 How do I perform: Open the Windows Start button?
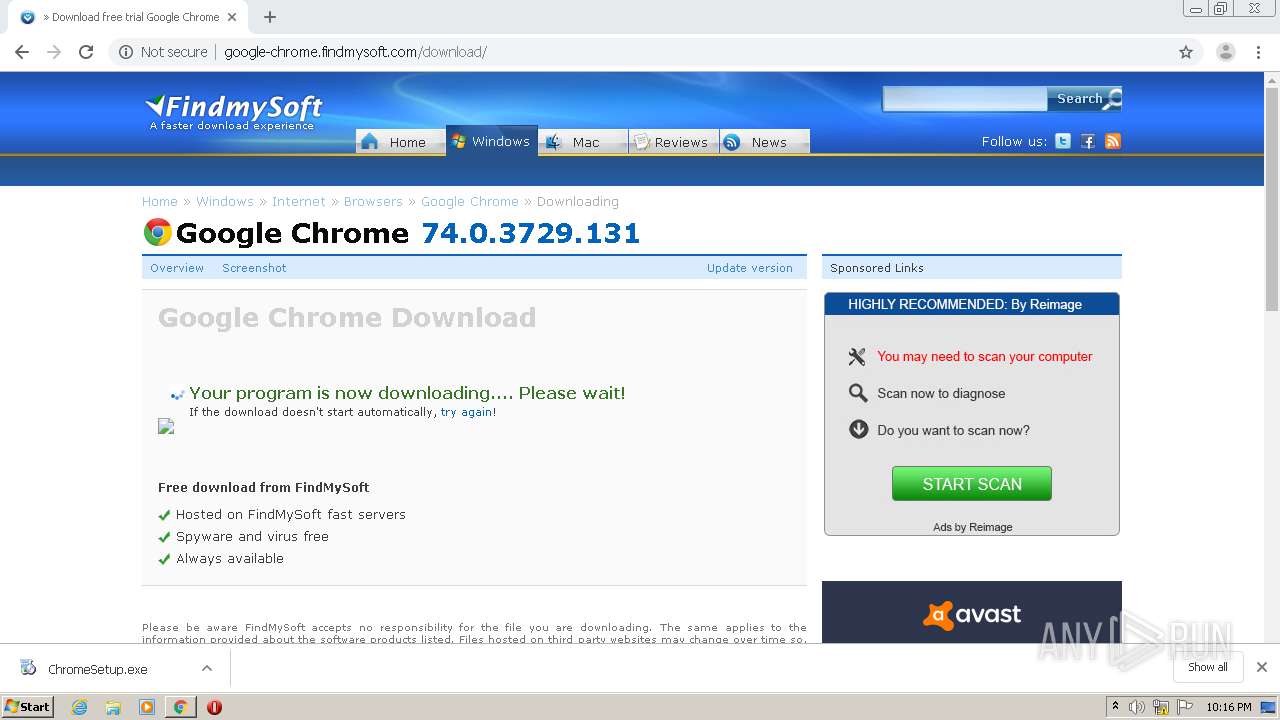click(28, 706)
